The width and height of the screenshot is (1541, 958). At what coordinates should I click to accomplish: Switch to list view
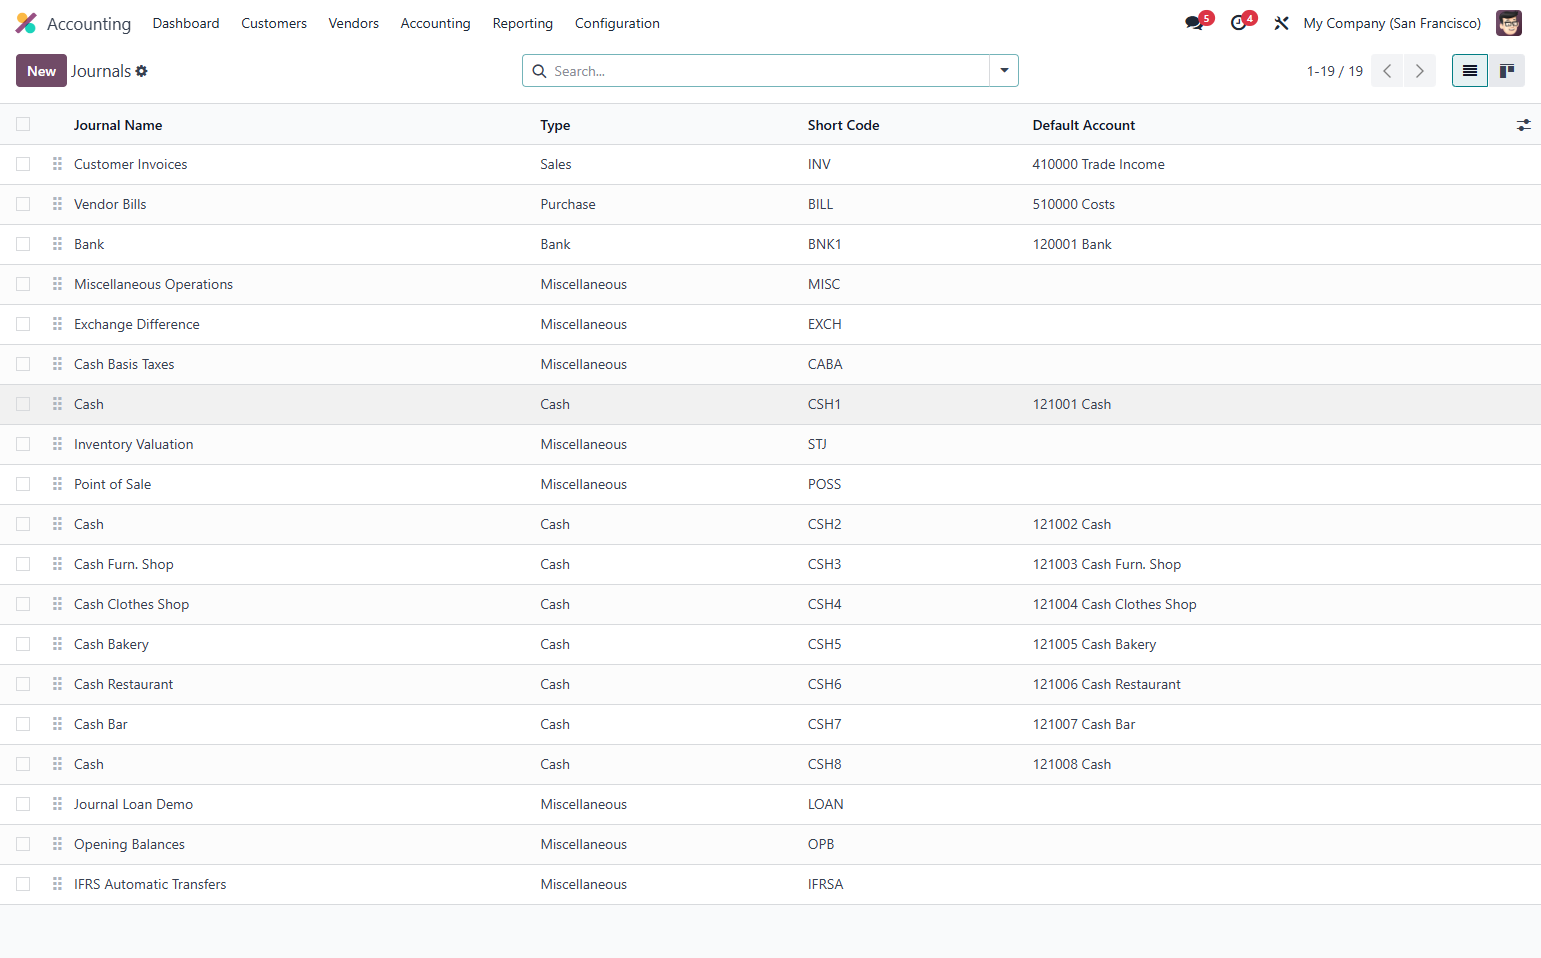tap(1470, 71)
